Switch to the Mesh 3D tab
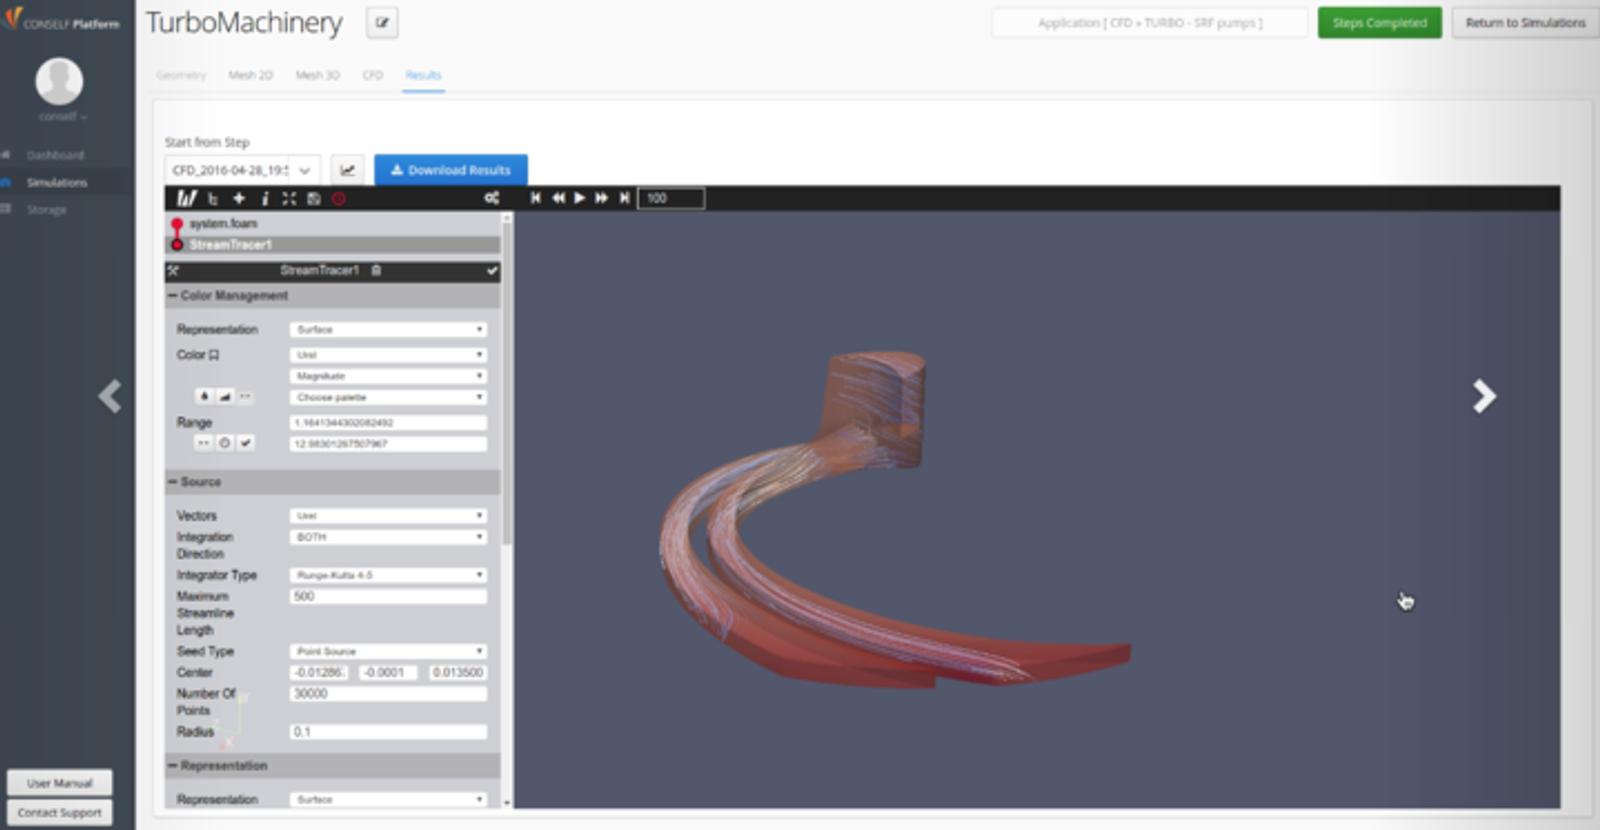The height and width of the screenshot is (830, 1600). coord(317,75)
